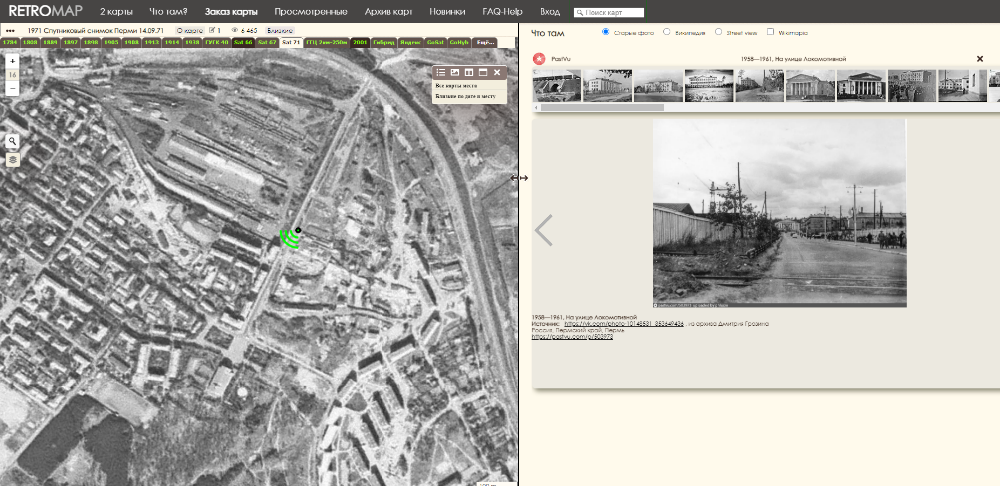Expand the Ещё... map tabs list
This screenshot has height=486, width=1000.
[485, 42]
